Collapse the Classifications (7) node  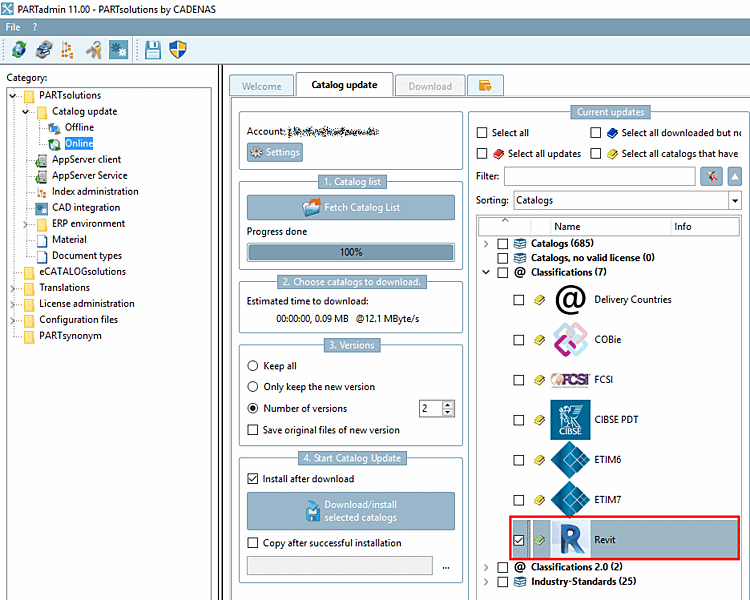pos(486,272)
